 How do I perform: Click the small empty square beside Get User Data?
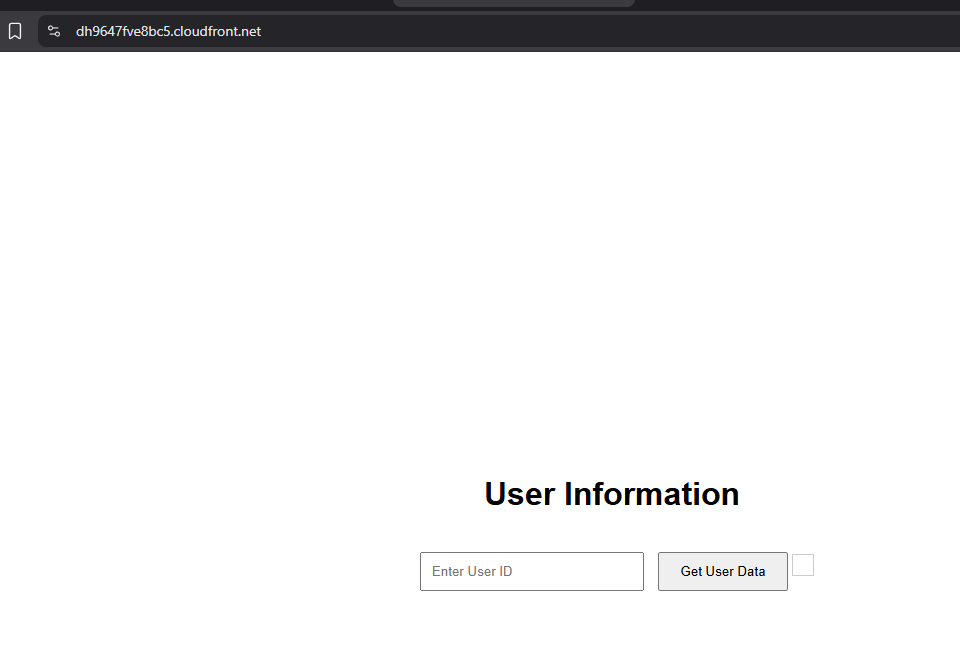[803, 565]
